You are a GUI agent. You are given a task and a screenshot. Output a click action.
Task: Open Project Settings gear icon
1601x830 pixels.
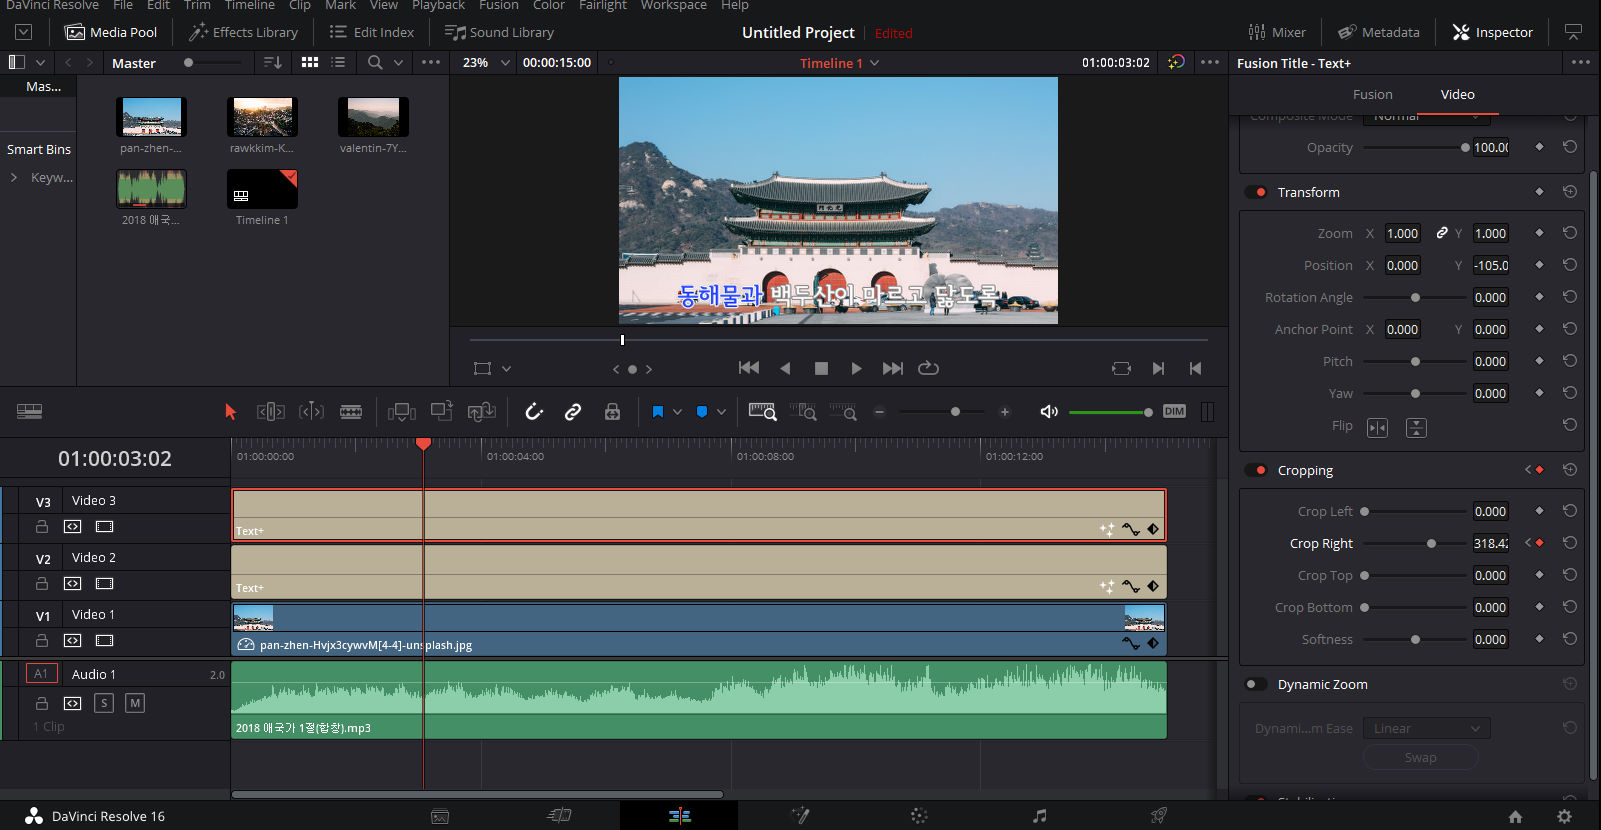1565,817
